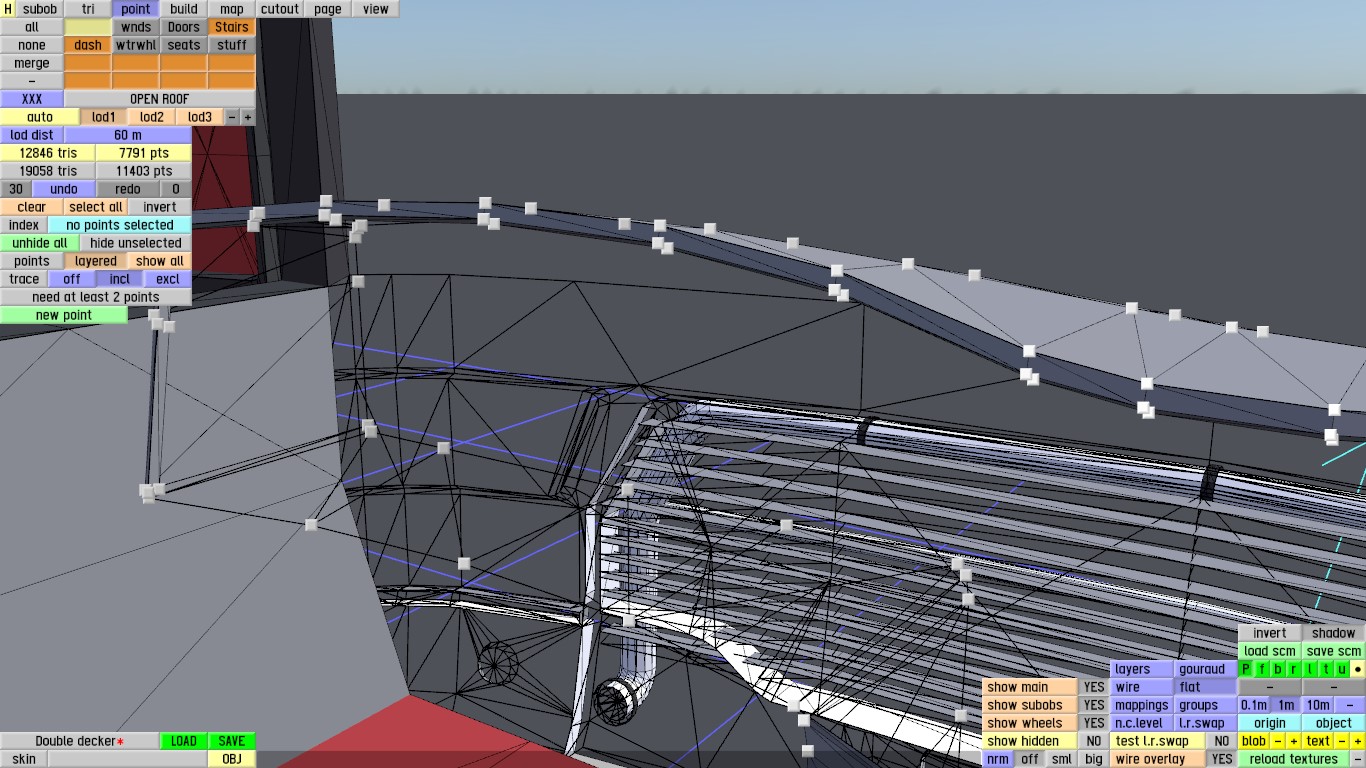Switch to the view tab
The image size is (1366, 768).
coord(376,9)
